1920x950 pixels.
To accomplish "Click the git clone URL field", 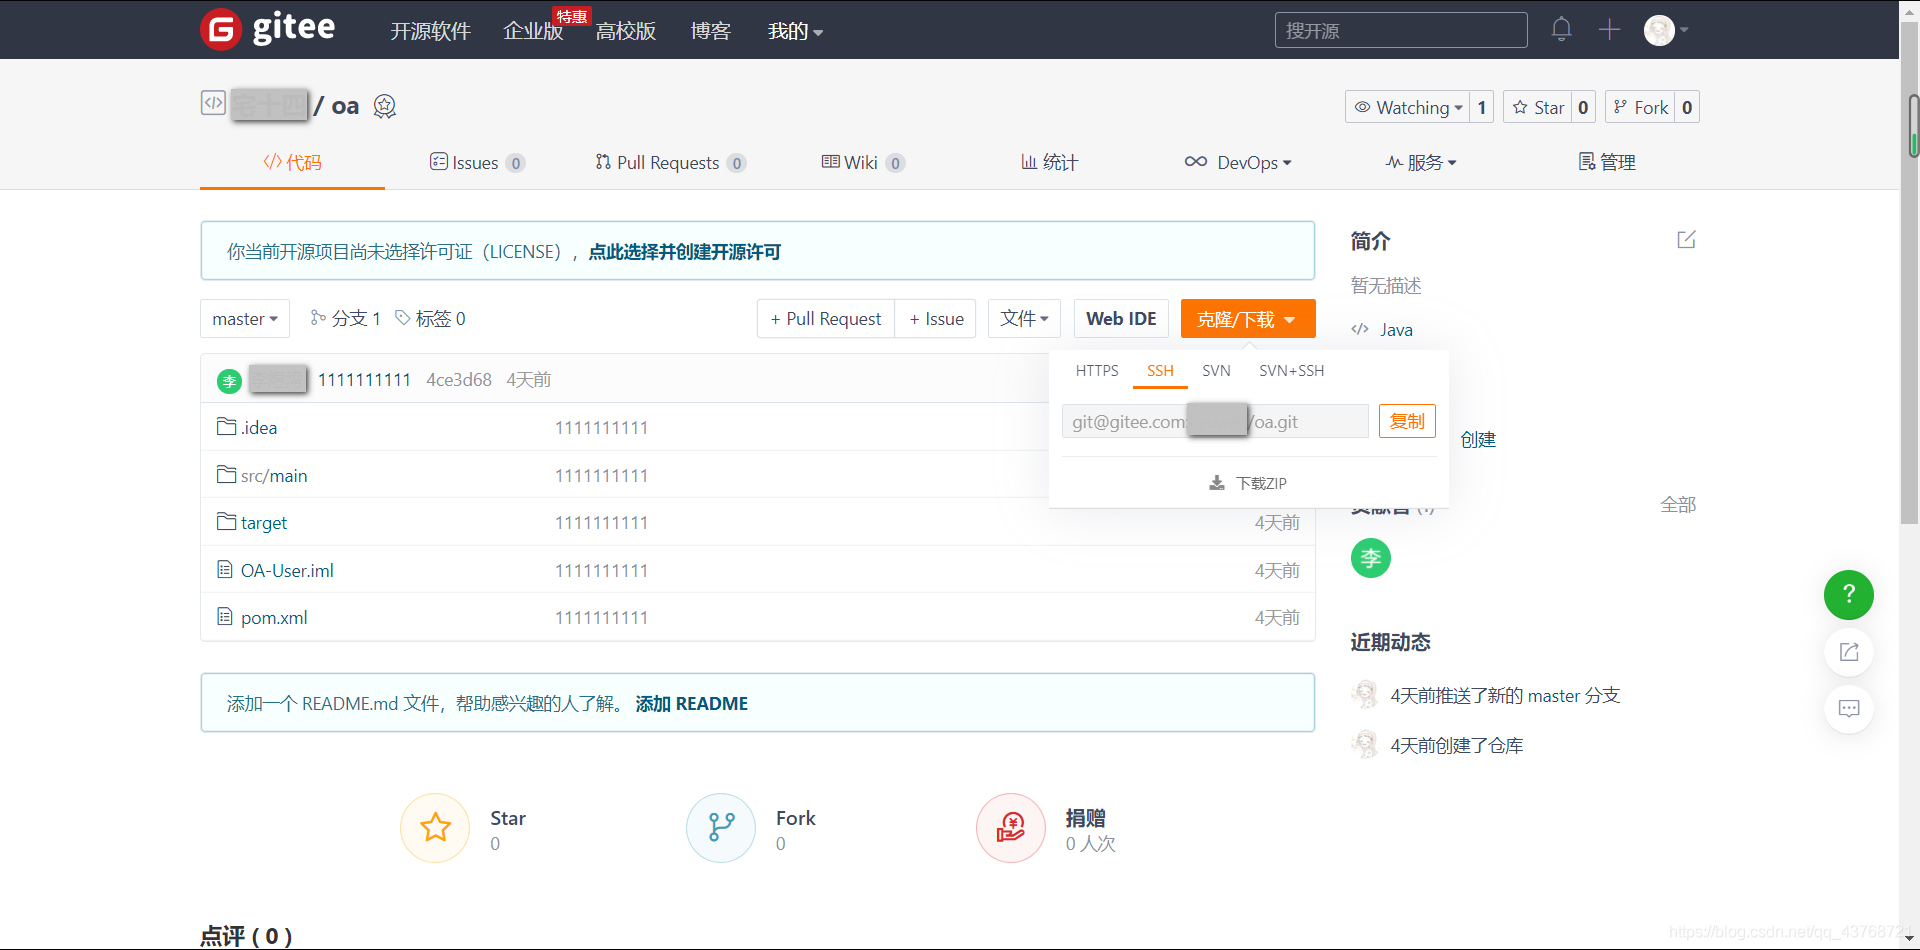I will (x=1215, y=421).
